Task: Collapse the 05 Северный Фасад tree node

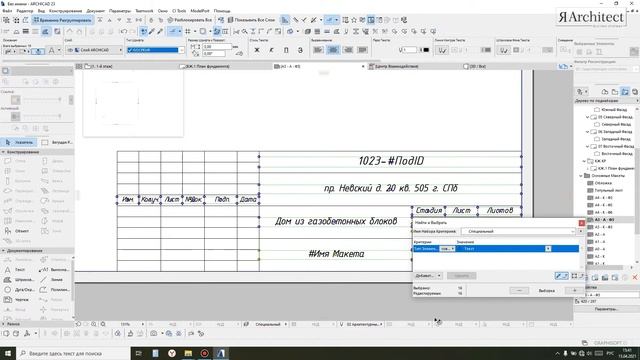Action: [588, 117]
